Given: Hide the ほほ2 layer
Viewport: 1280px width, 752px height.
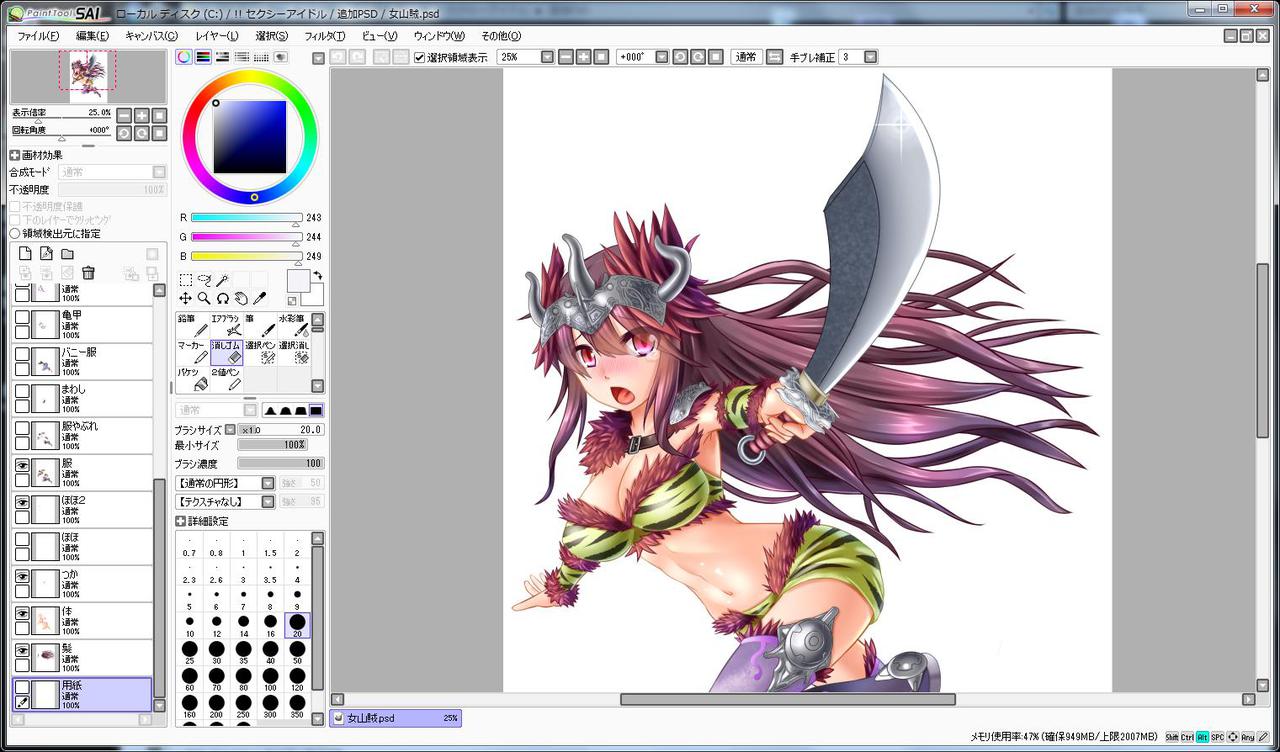Looking at the screenshot, I should click(x=22, y=502).
